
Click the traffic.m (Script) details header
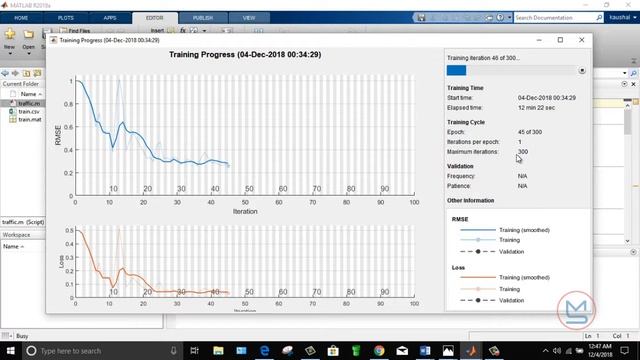(23, 222)
